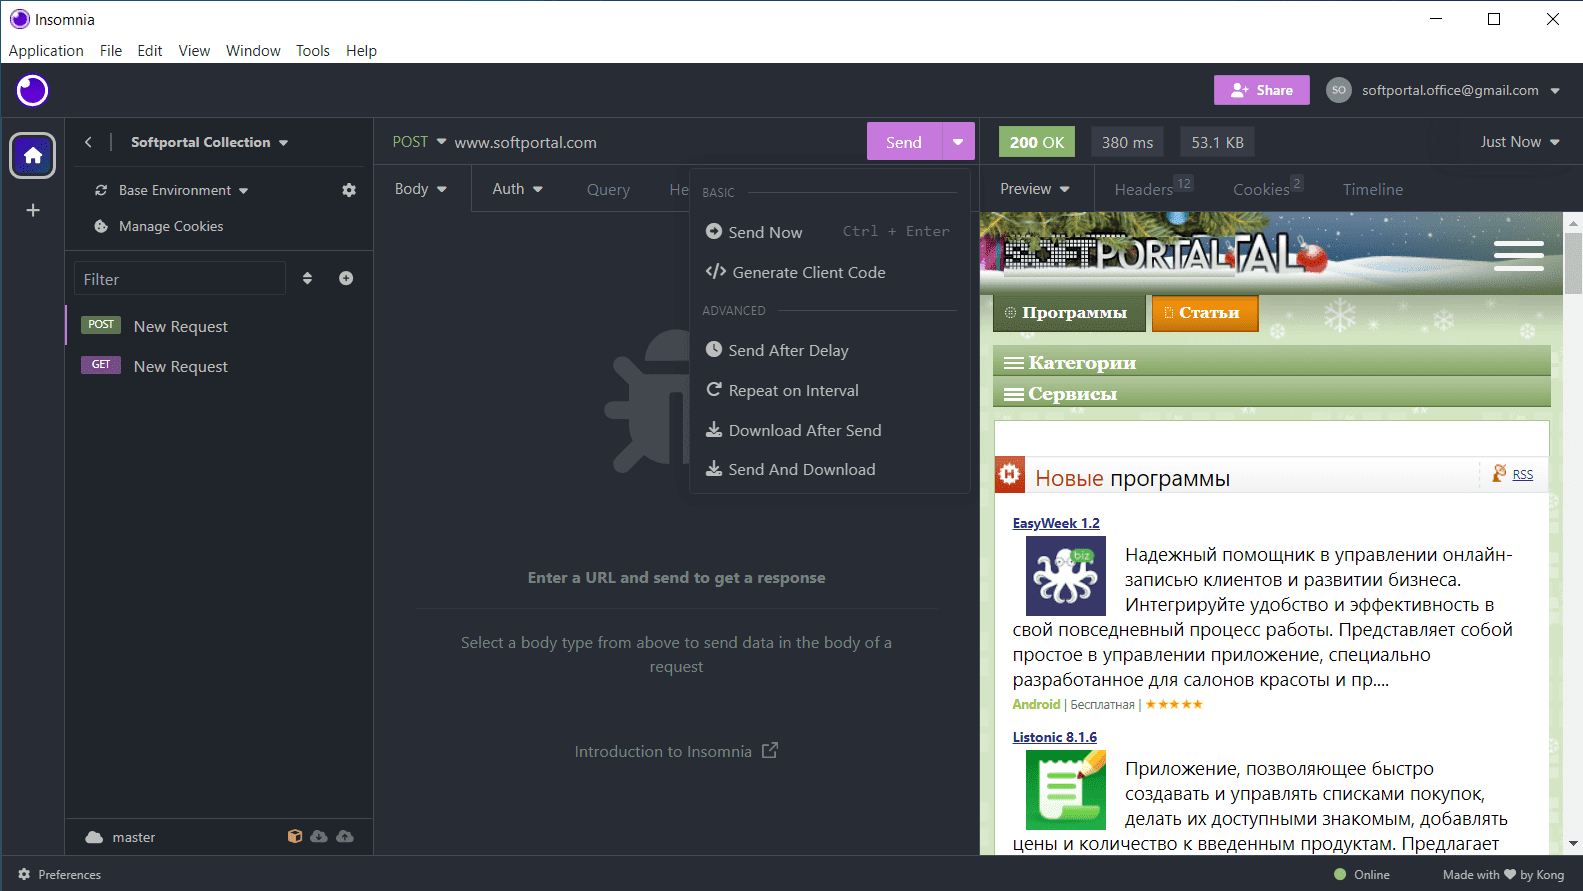
Task: Click the box icon next to master branch
Action: [295, 836]
